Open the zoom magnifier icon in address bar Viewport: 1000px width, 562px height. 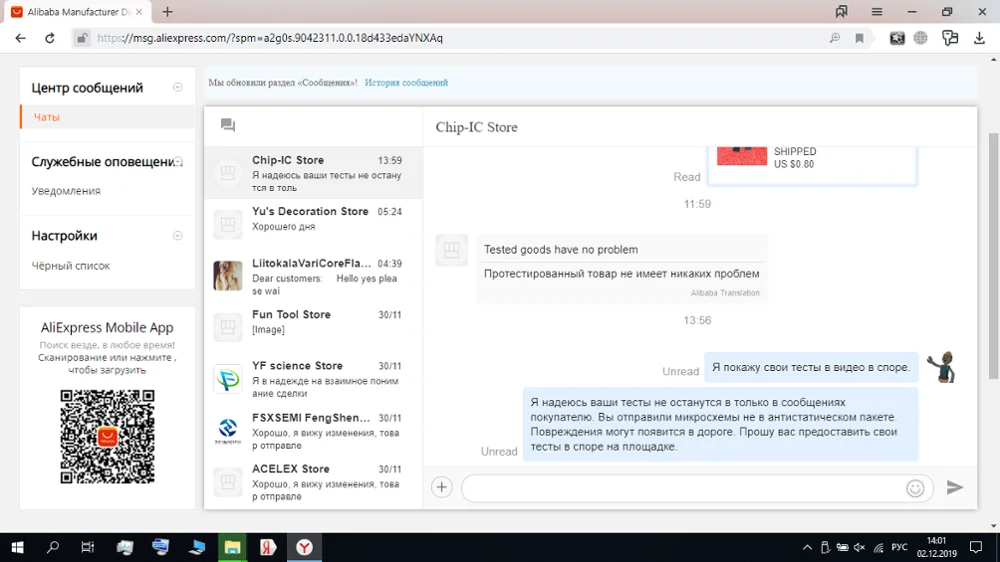(x=834, y=38)
